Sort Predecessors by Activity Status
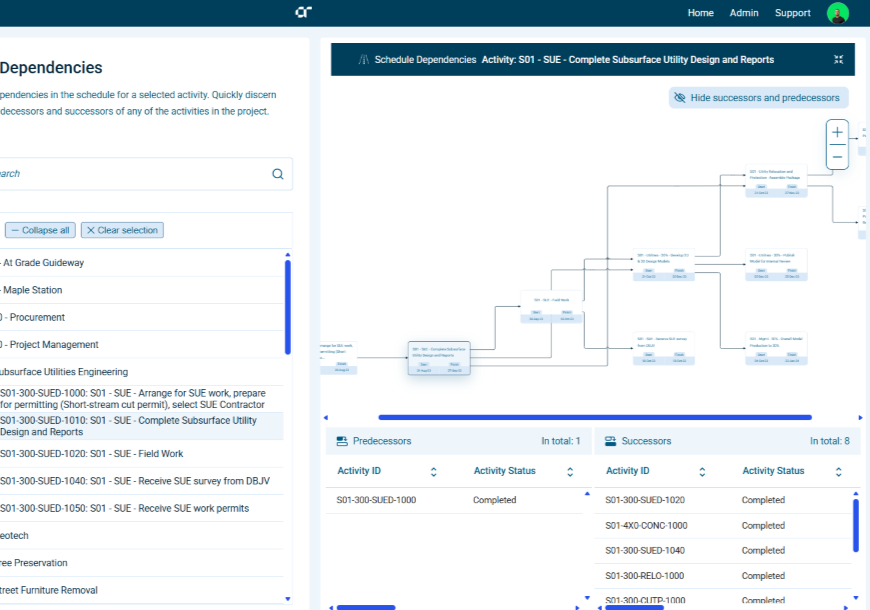This screenshot has height=610, width=870. tap(570, 471)
